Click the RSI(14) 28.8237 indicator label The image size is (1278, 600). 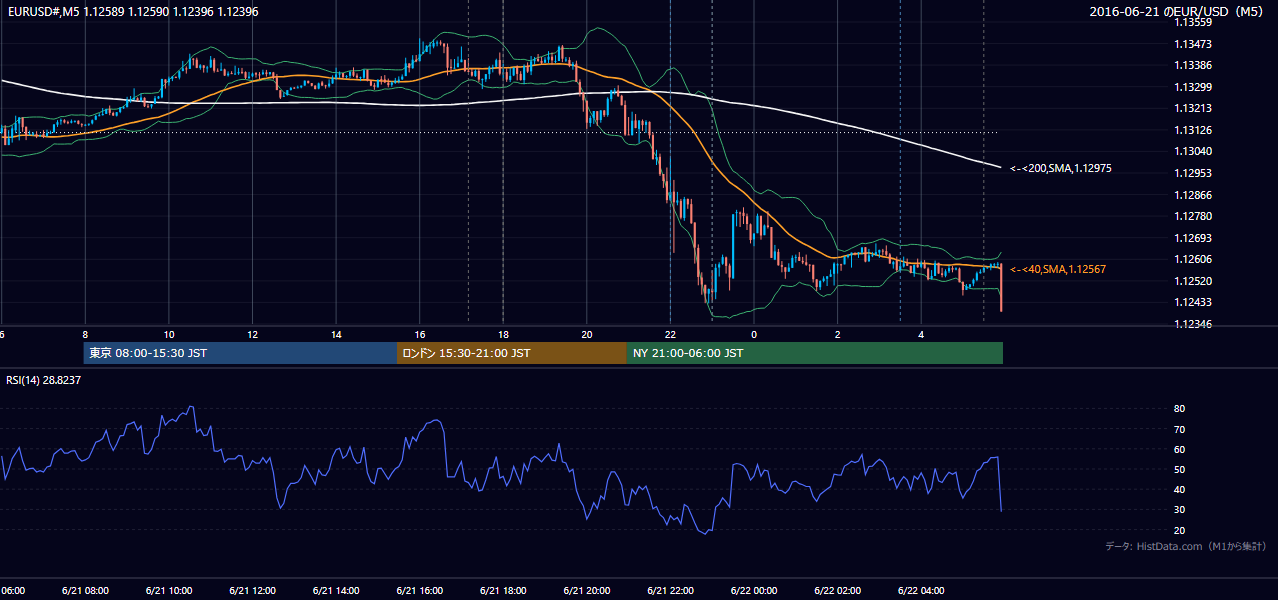coord(44,380)
